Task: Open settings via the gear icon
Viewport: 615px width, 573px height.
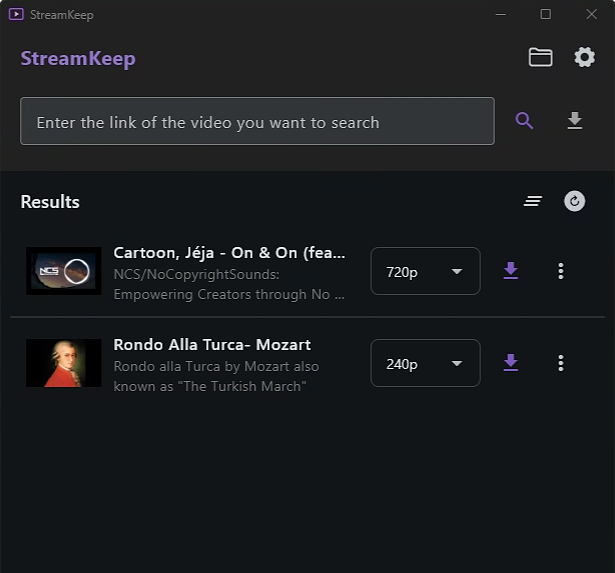Action: 585,57
